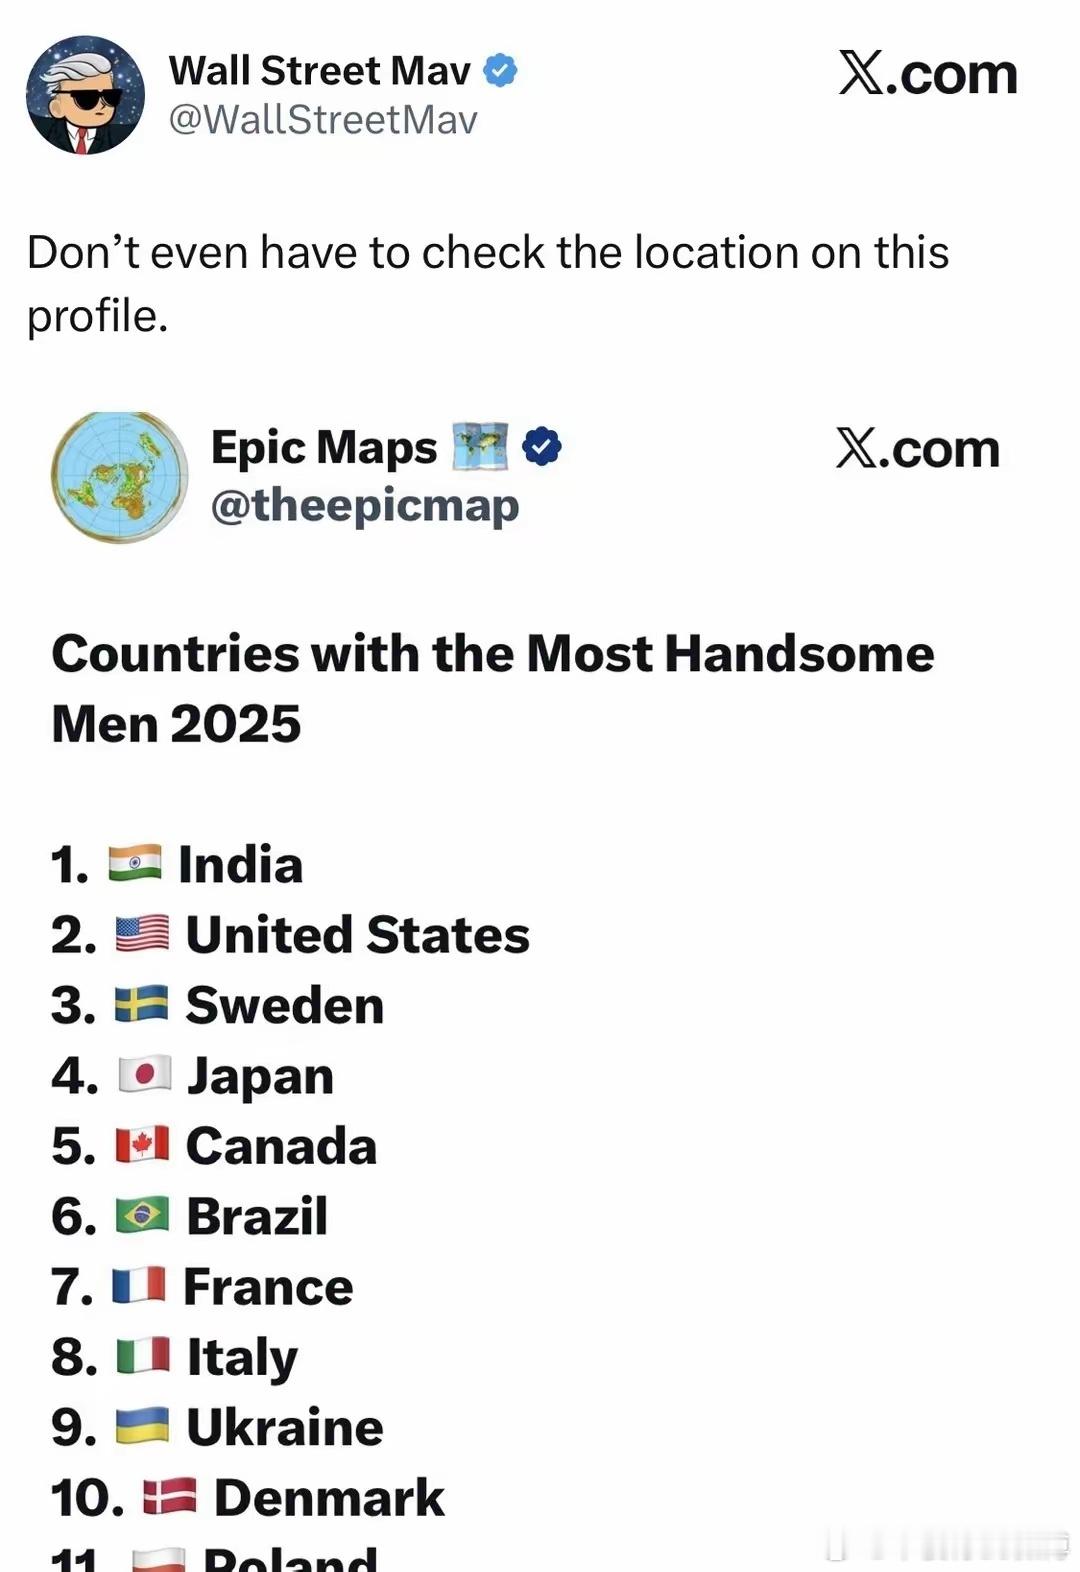Click the X.com logo in quoted post

click(917, 449)
